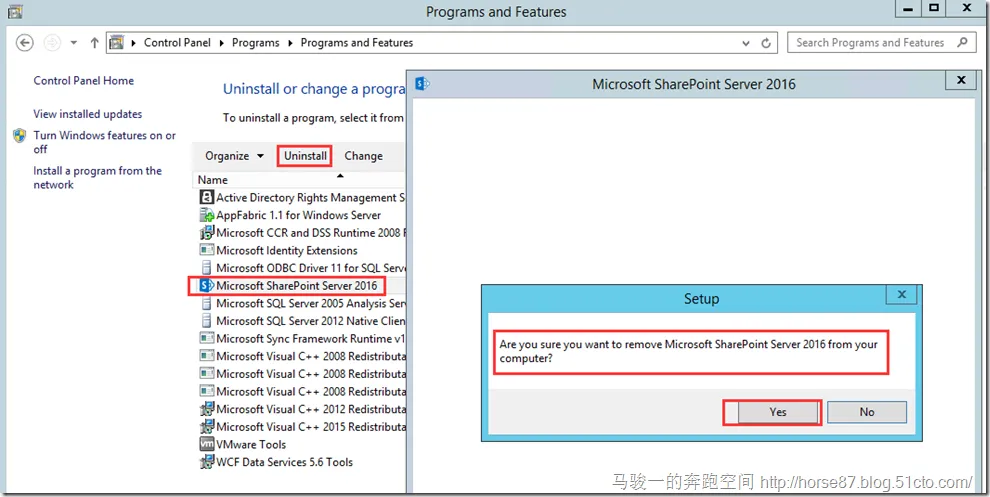
Task: Select Programs and Features breadcrumb
Action: tap(357, 43)
